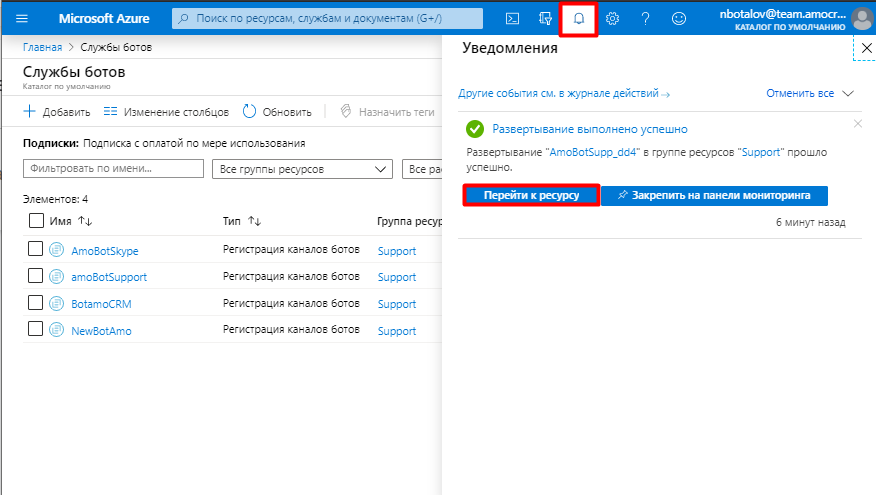The image size is (876, 495).
Task: Click the search magnifier icon
Action: [183, 18]
